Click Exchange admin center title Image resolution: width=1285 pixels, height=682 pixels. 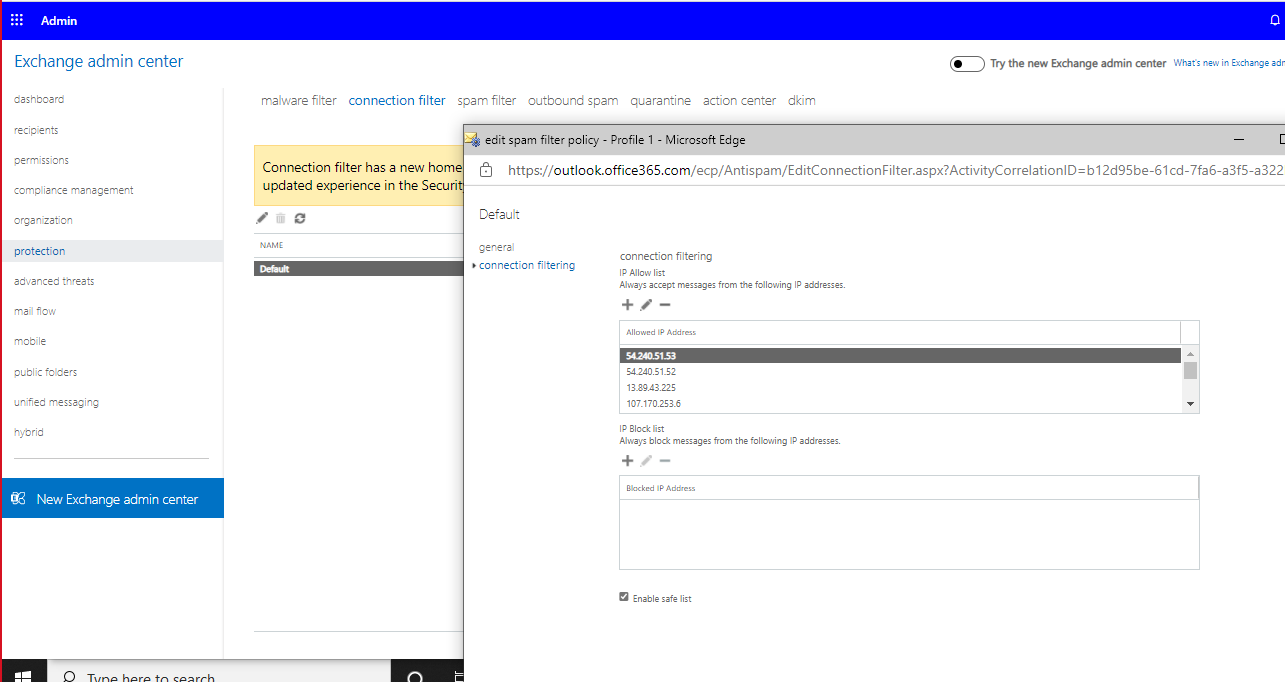[x=99, y=61]
